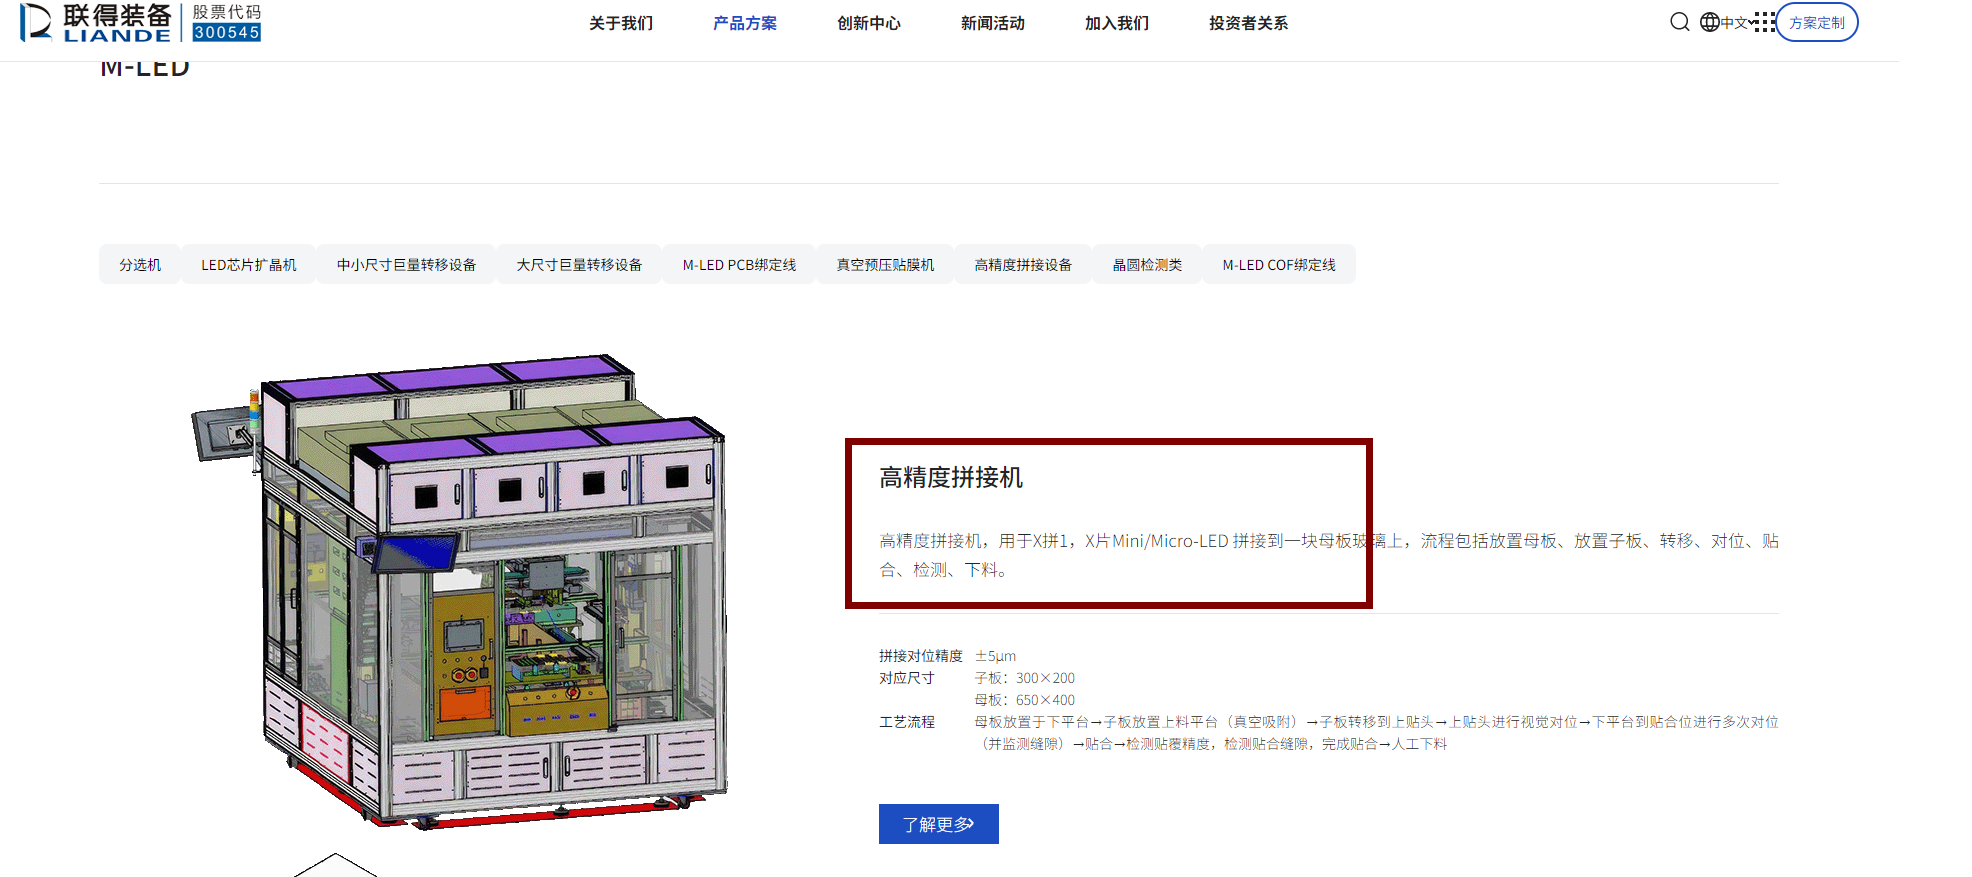Image resolution: width=1972 pixels, height=877 pixels.
Task: Click the globe language icon
Action: pos(1709,22)
